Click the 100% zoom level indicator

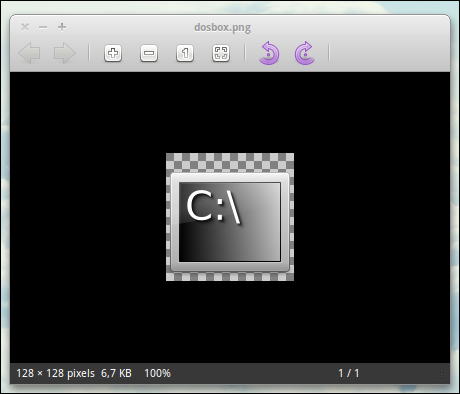pos(157,373)
